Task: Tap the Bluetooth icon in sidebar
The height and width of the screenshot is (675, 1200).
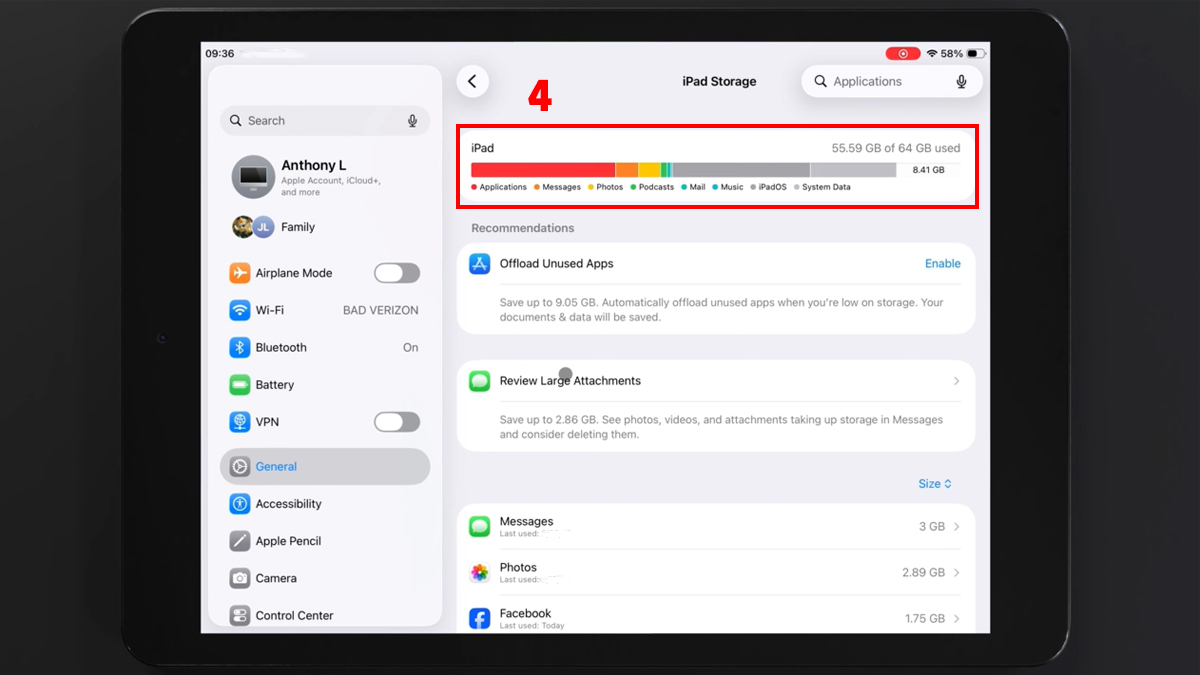Action: 240,347
